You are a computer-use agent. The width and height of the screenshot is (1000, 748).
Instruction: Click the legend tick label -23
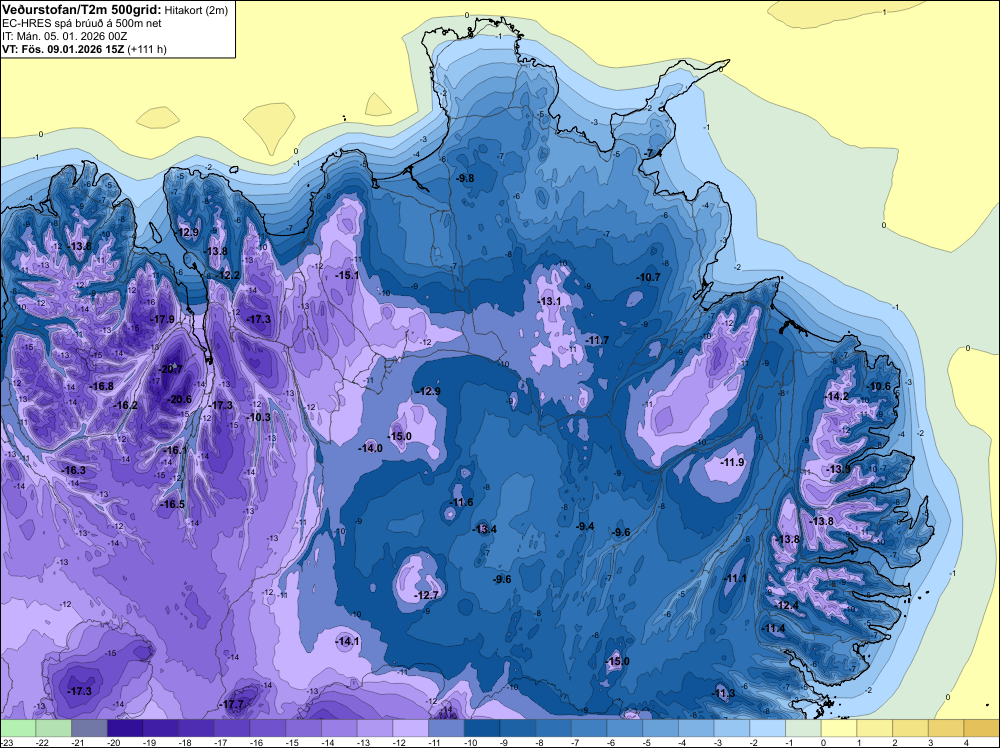[8, 742]
